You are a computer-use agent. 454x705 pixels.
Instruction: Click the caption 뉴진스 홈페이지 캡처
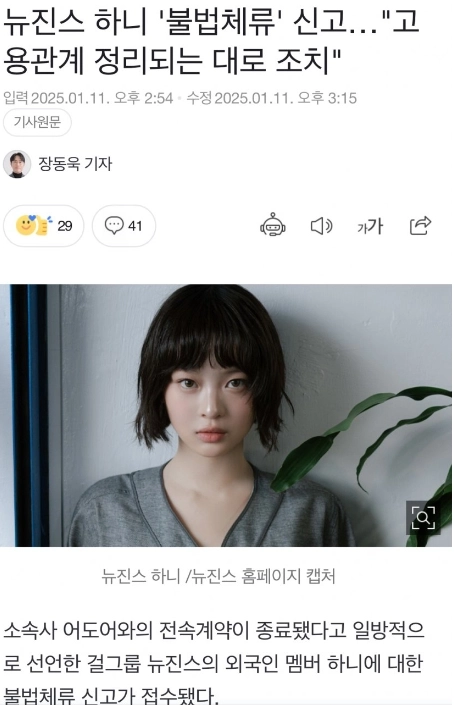tap(263, 576)
